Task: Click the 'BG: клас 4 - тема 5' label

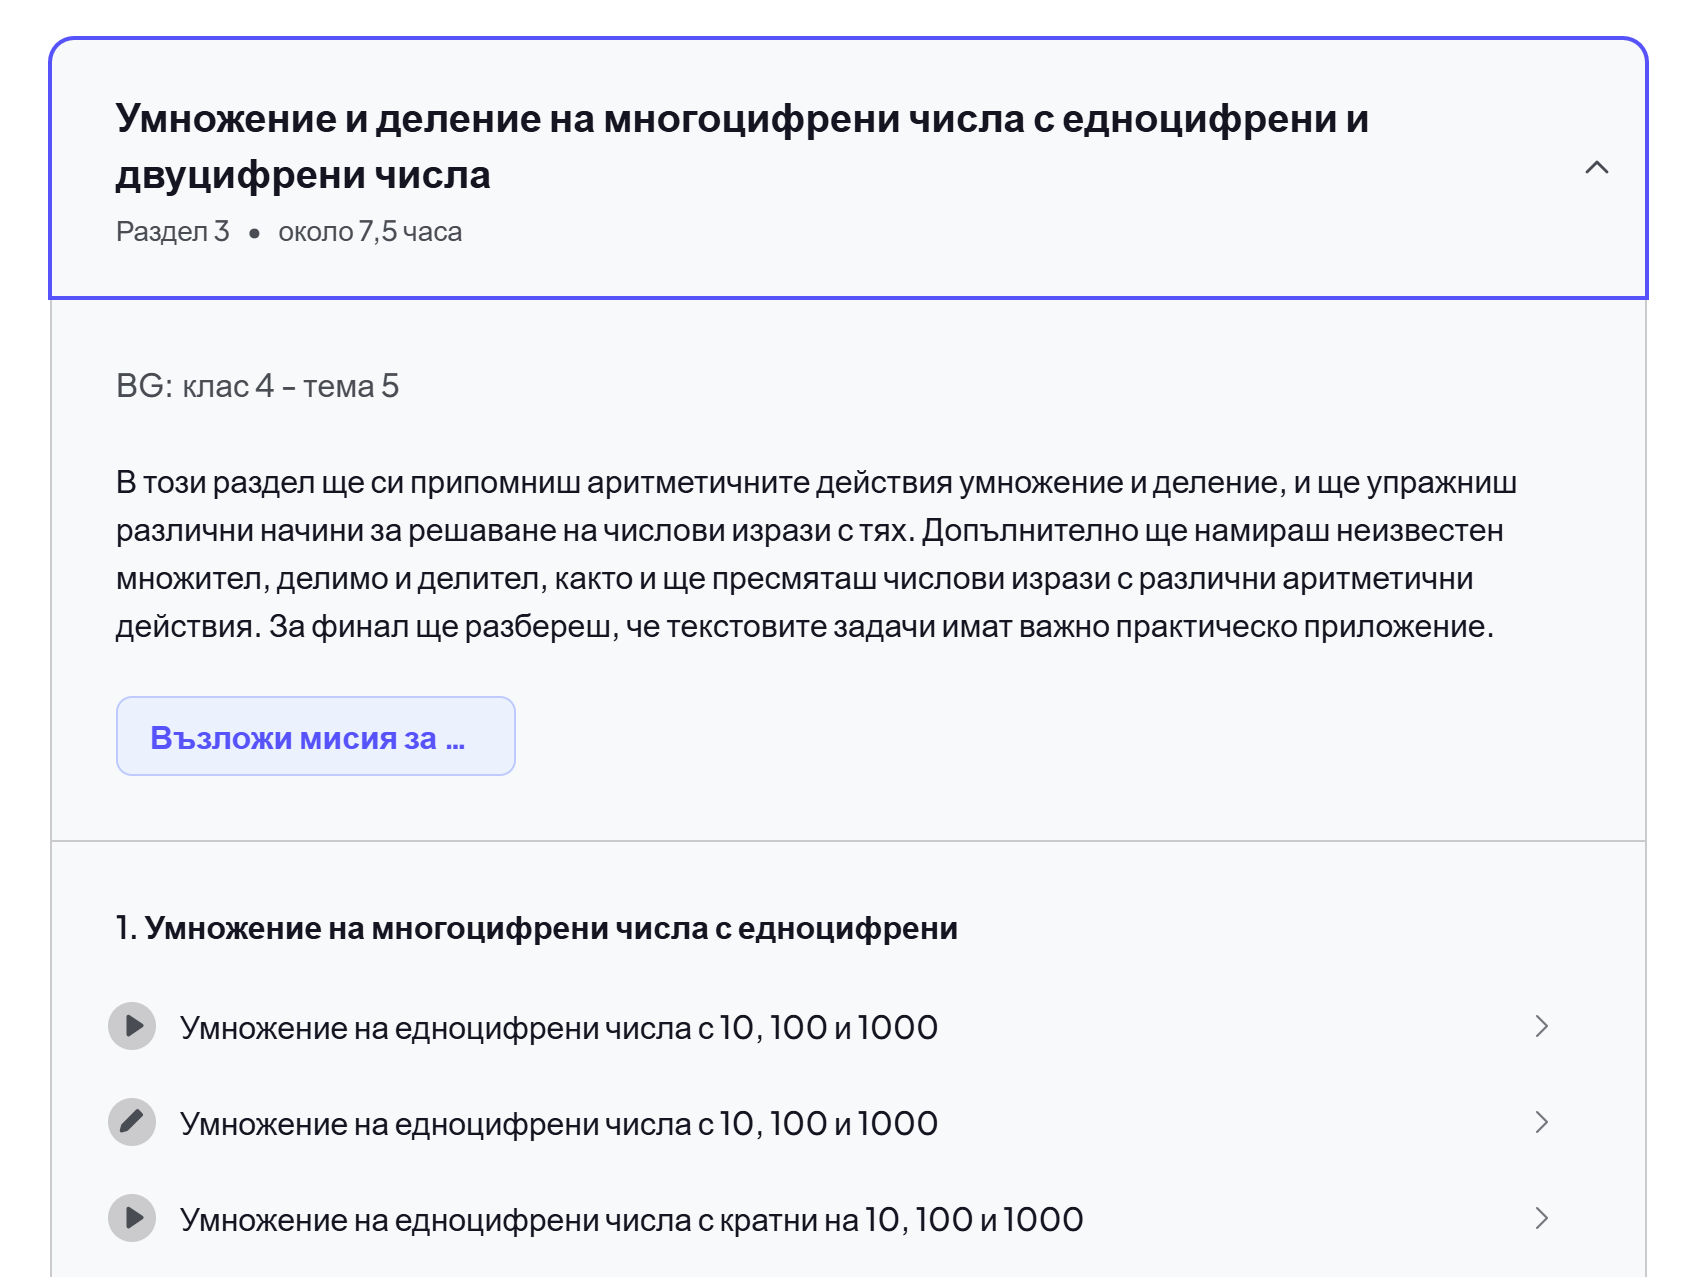Action: pyautogui.click(x=258, y=386)
